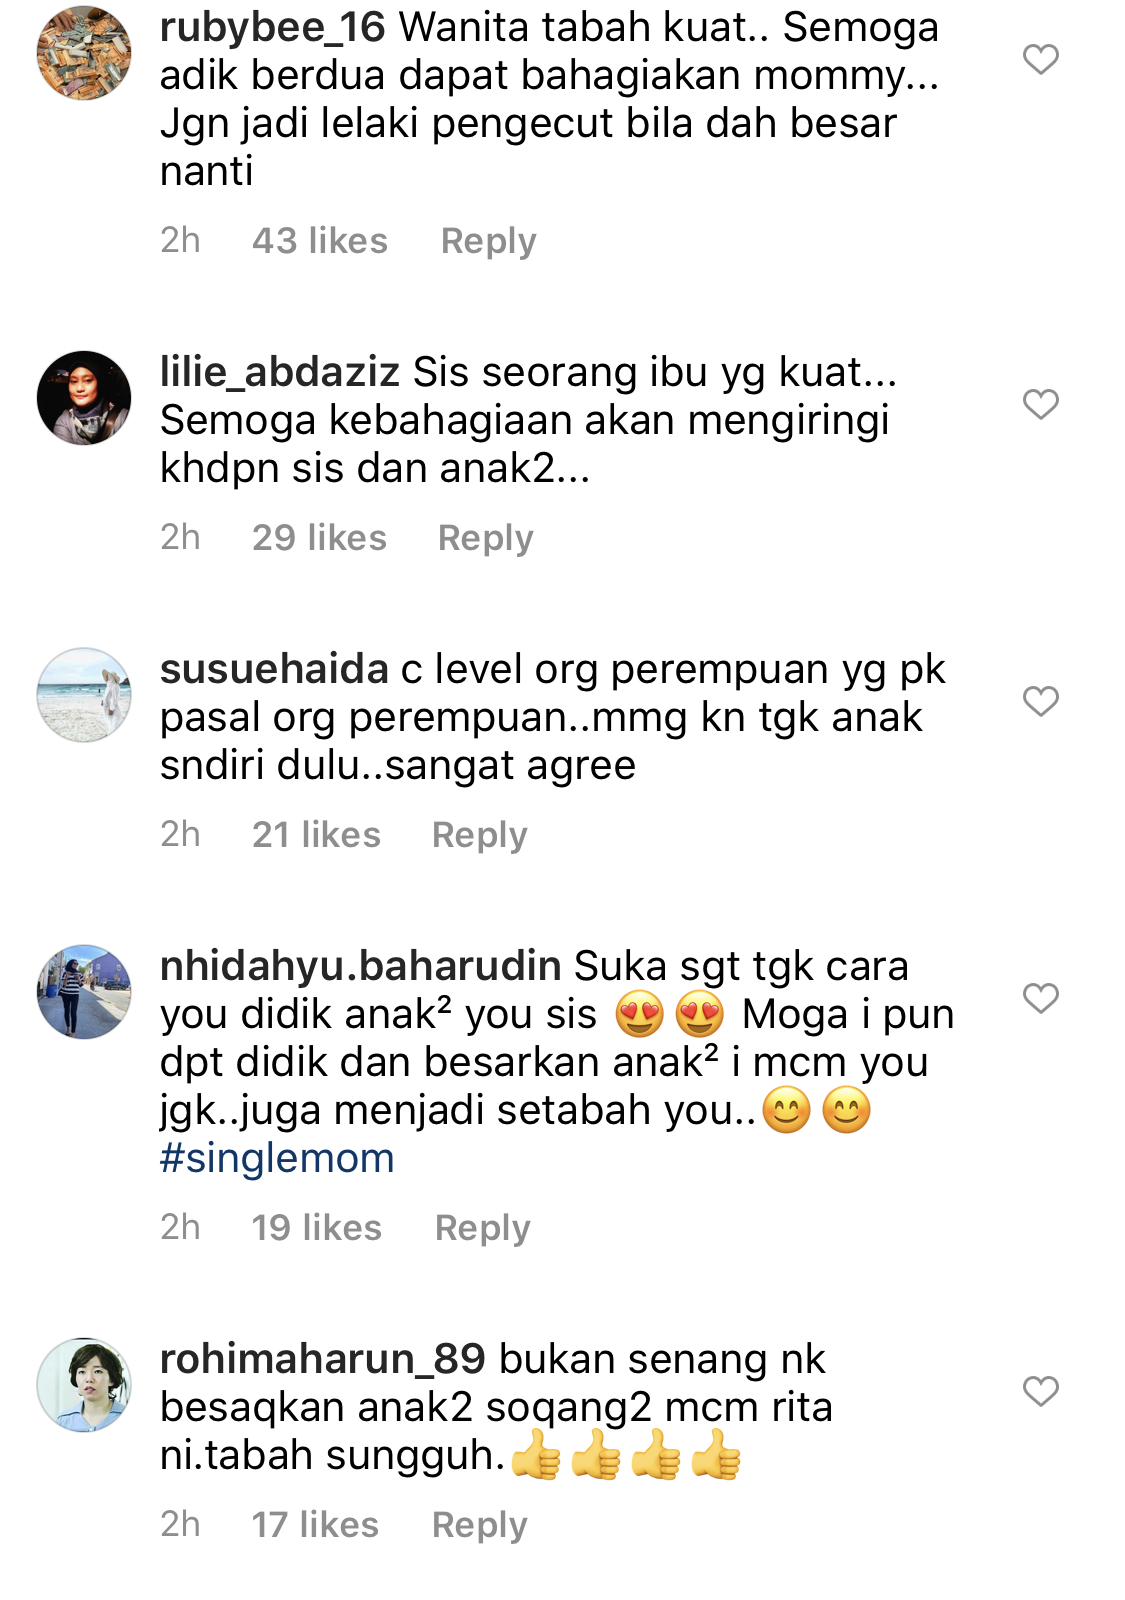1125x1600 pixels.
Task: Open the #singlemom hashtag
Action: click(277, 1158)
